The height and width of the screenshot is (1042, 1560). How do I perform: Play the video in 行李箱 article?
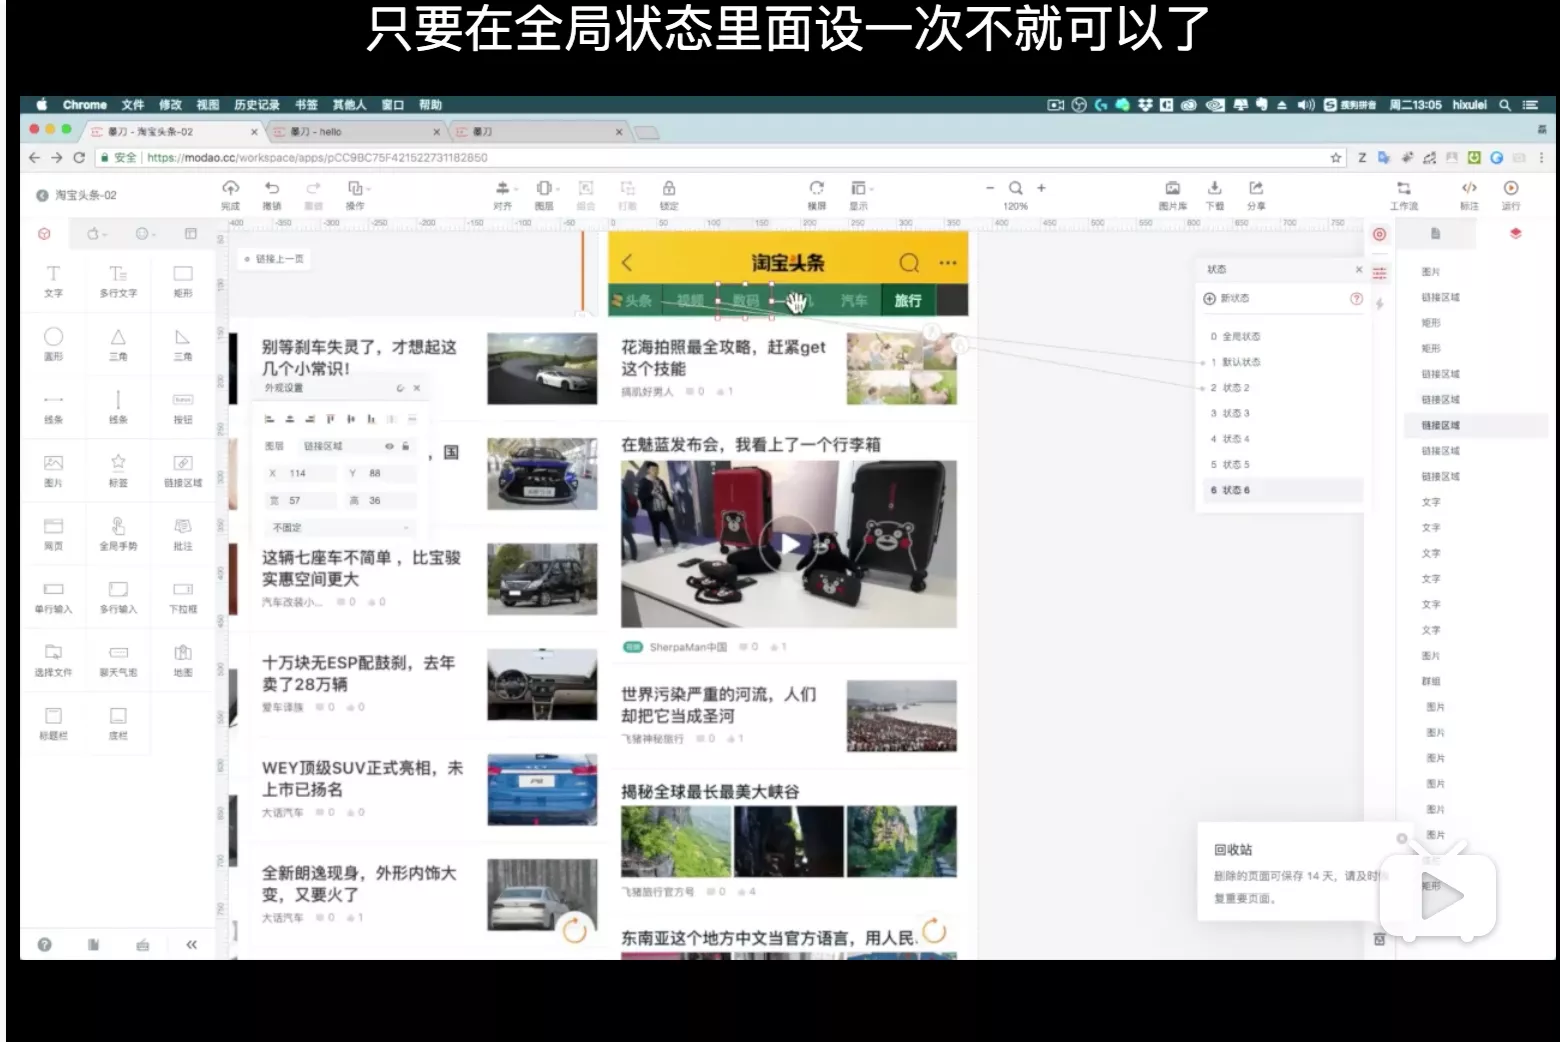click(789, 544)
